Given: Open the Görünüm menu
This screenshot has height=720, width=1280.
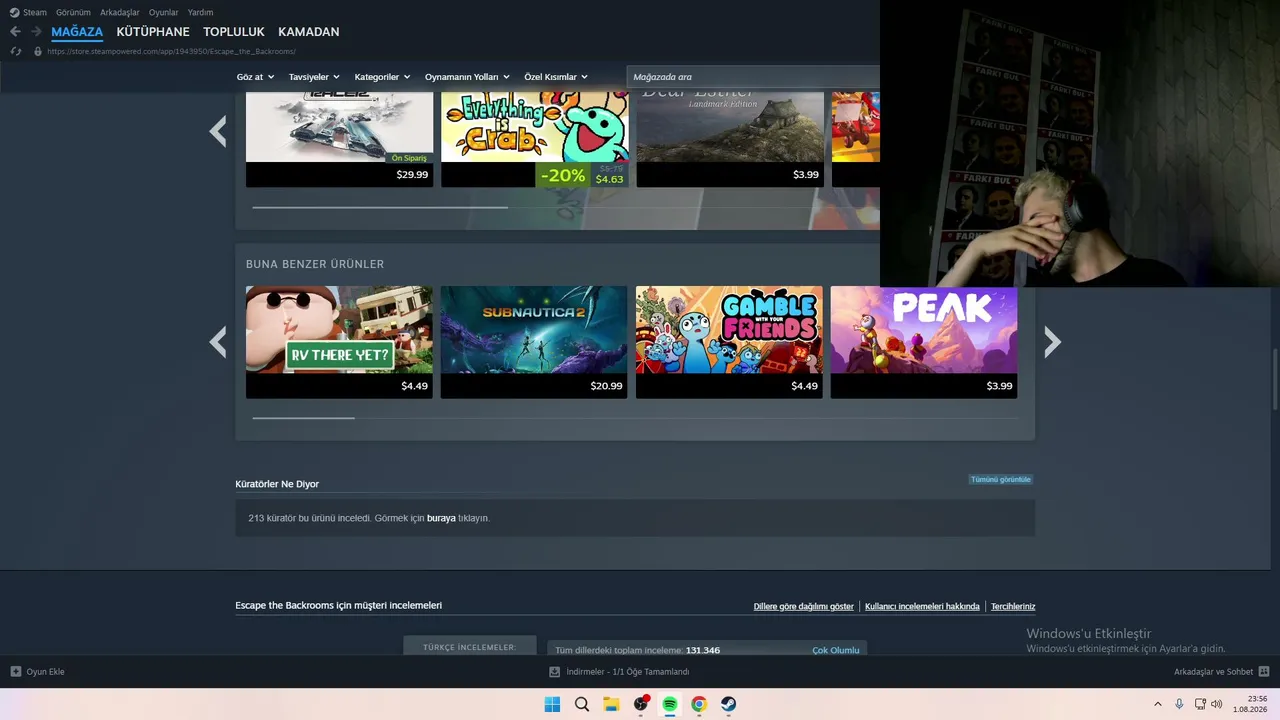Looking at the screenshot, I should click(73, 12).
